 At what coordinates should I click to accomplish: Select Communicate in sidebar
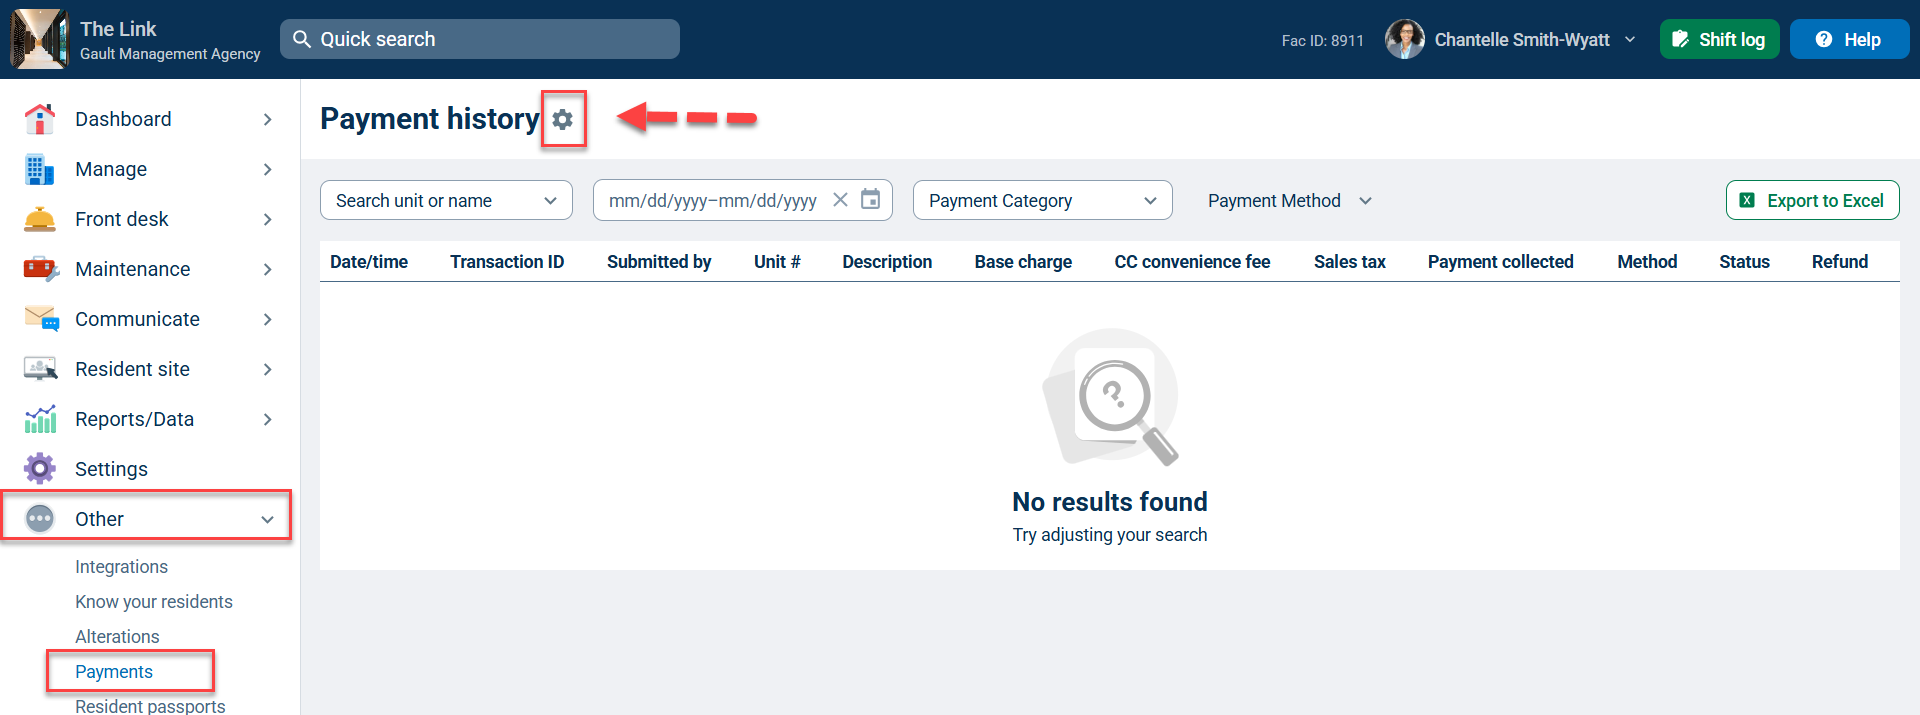tap(138, 319)
